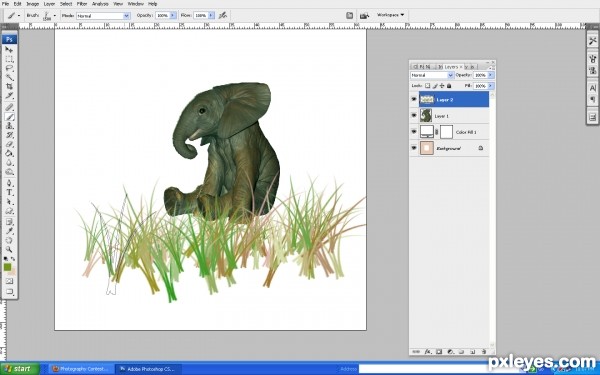The width and height of the screenshot is (600, 375).
Task: Toggle Lock position
Action: click(x=442, y=86)
